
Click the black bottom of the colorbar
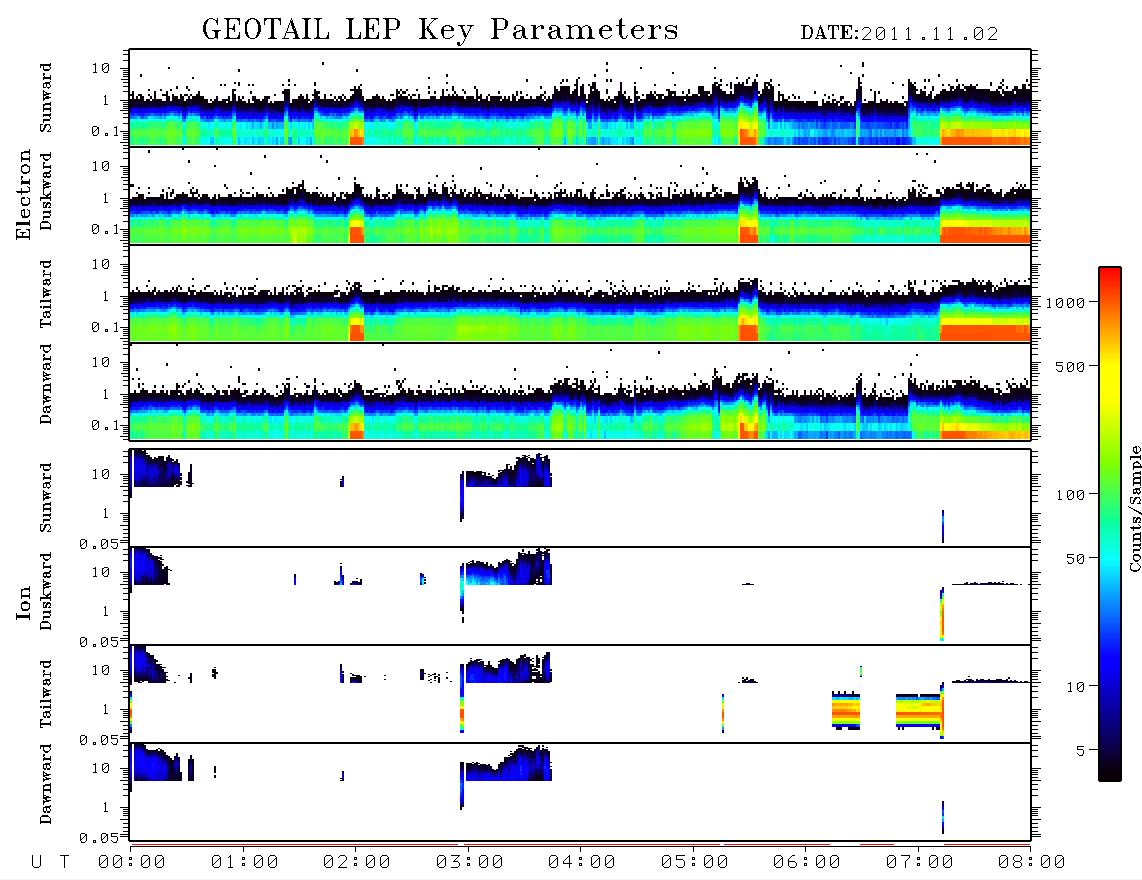(x=1110, y=772)
